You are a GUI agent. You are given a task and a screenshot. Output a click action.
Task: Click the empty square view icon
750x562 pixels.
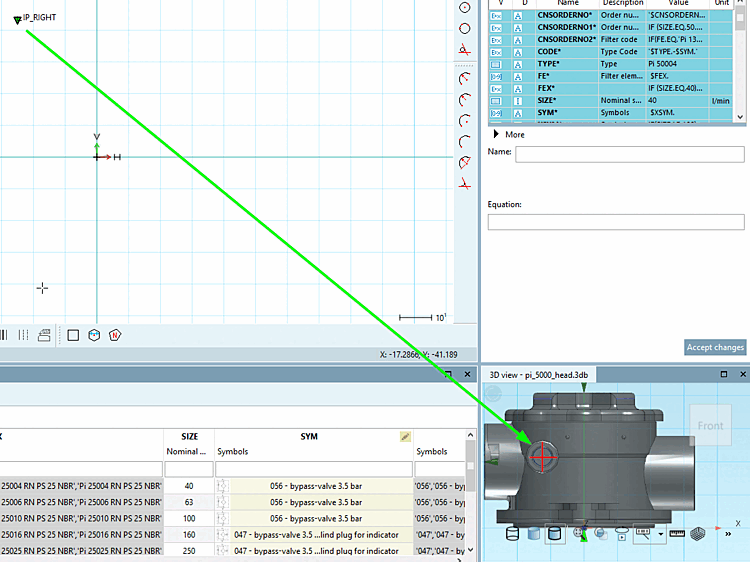[x=73, y=335]
